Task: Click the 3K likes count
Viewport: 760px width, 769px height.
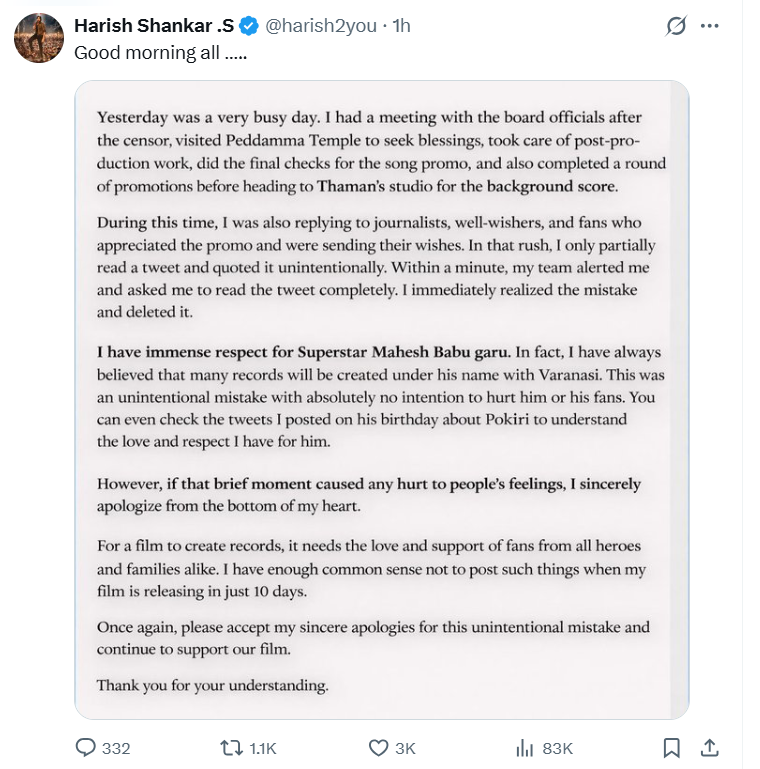Action: pyautogui.click(x=405, y=748)
